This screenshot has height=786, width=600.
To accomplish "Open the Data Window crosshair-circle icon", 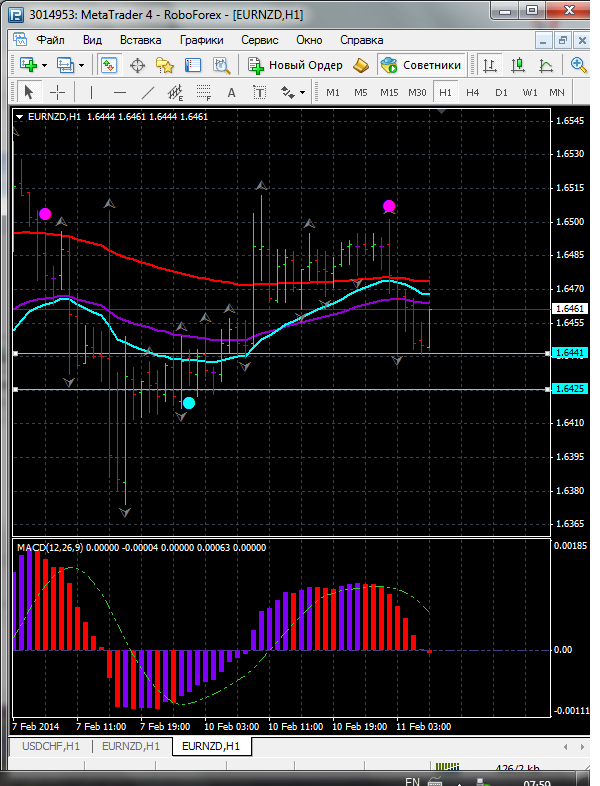I will [x=137, y=65].
